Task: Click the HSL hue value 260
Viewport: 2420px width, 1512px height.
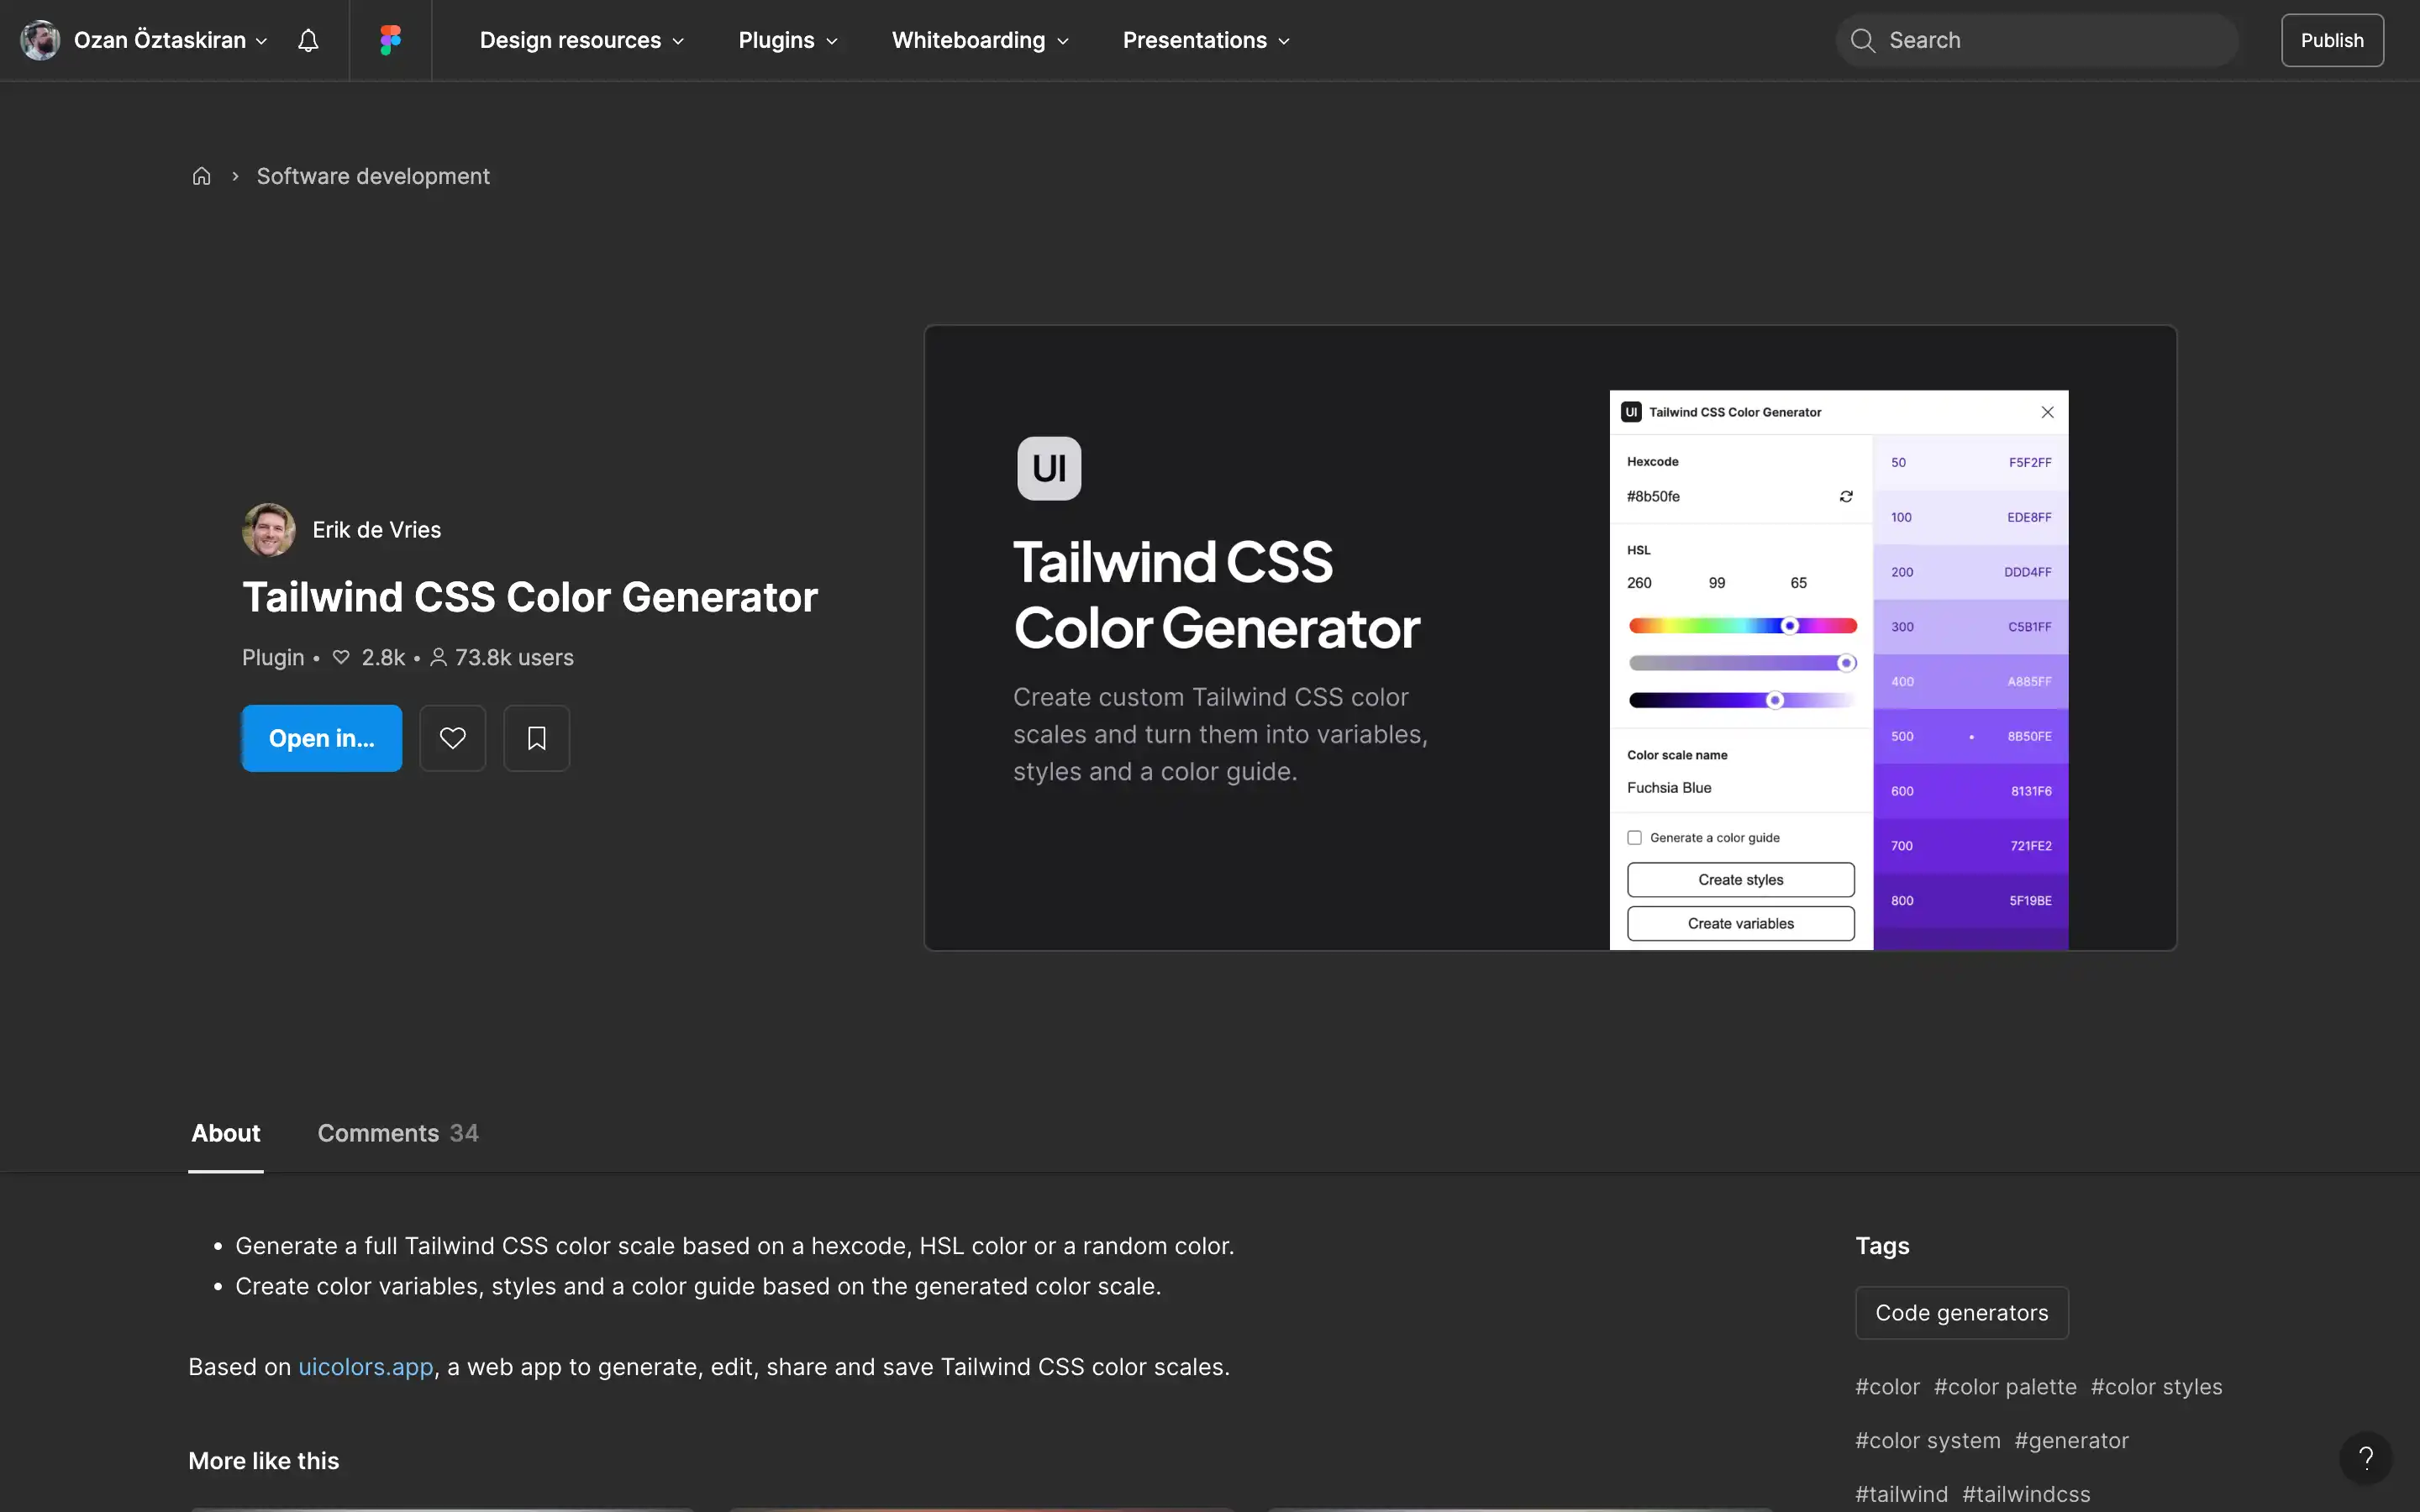Action: [x=1639, y=583]
